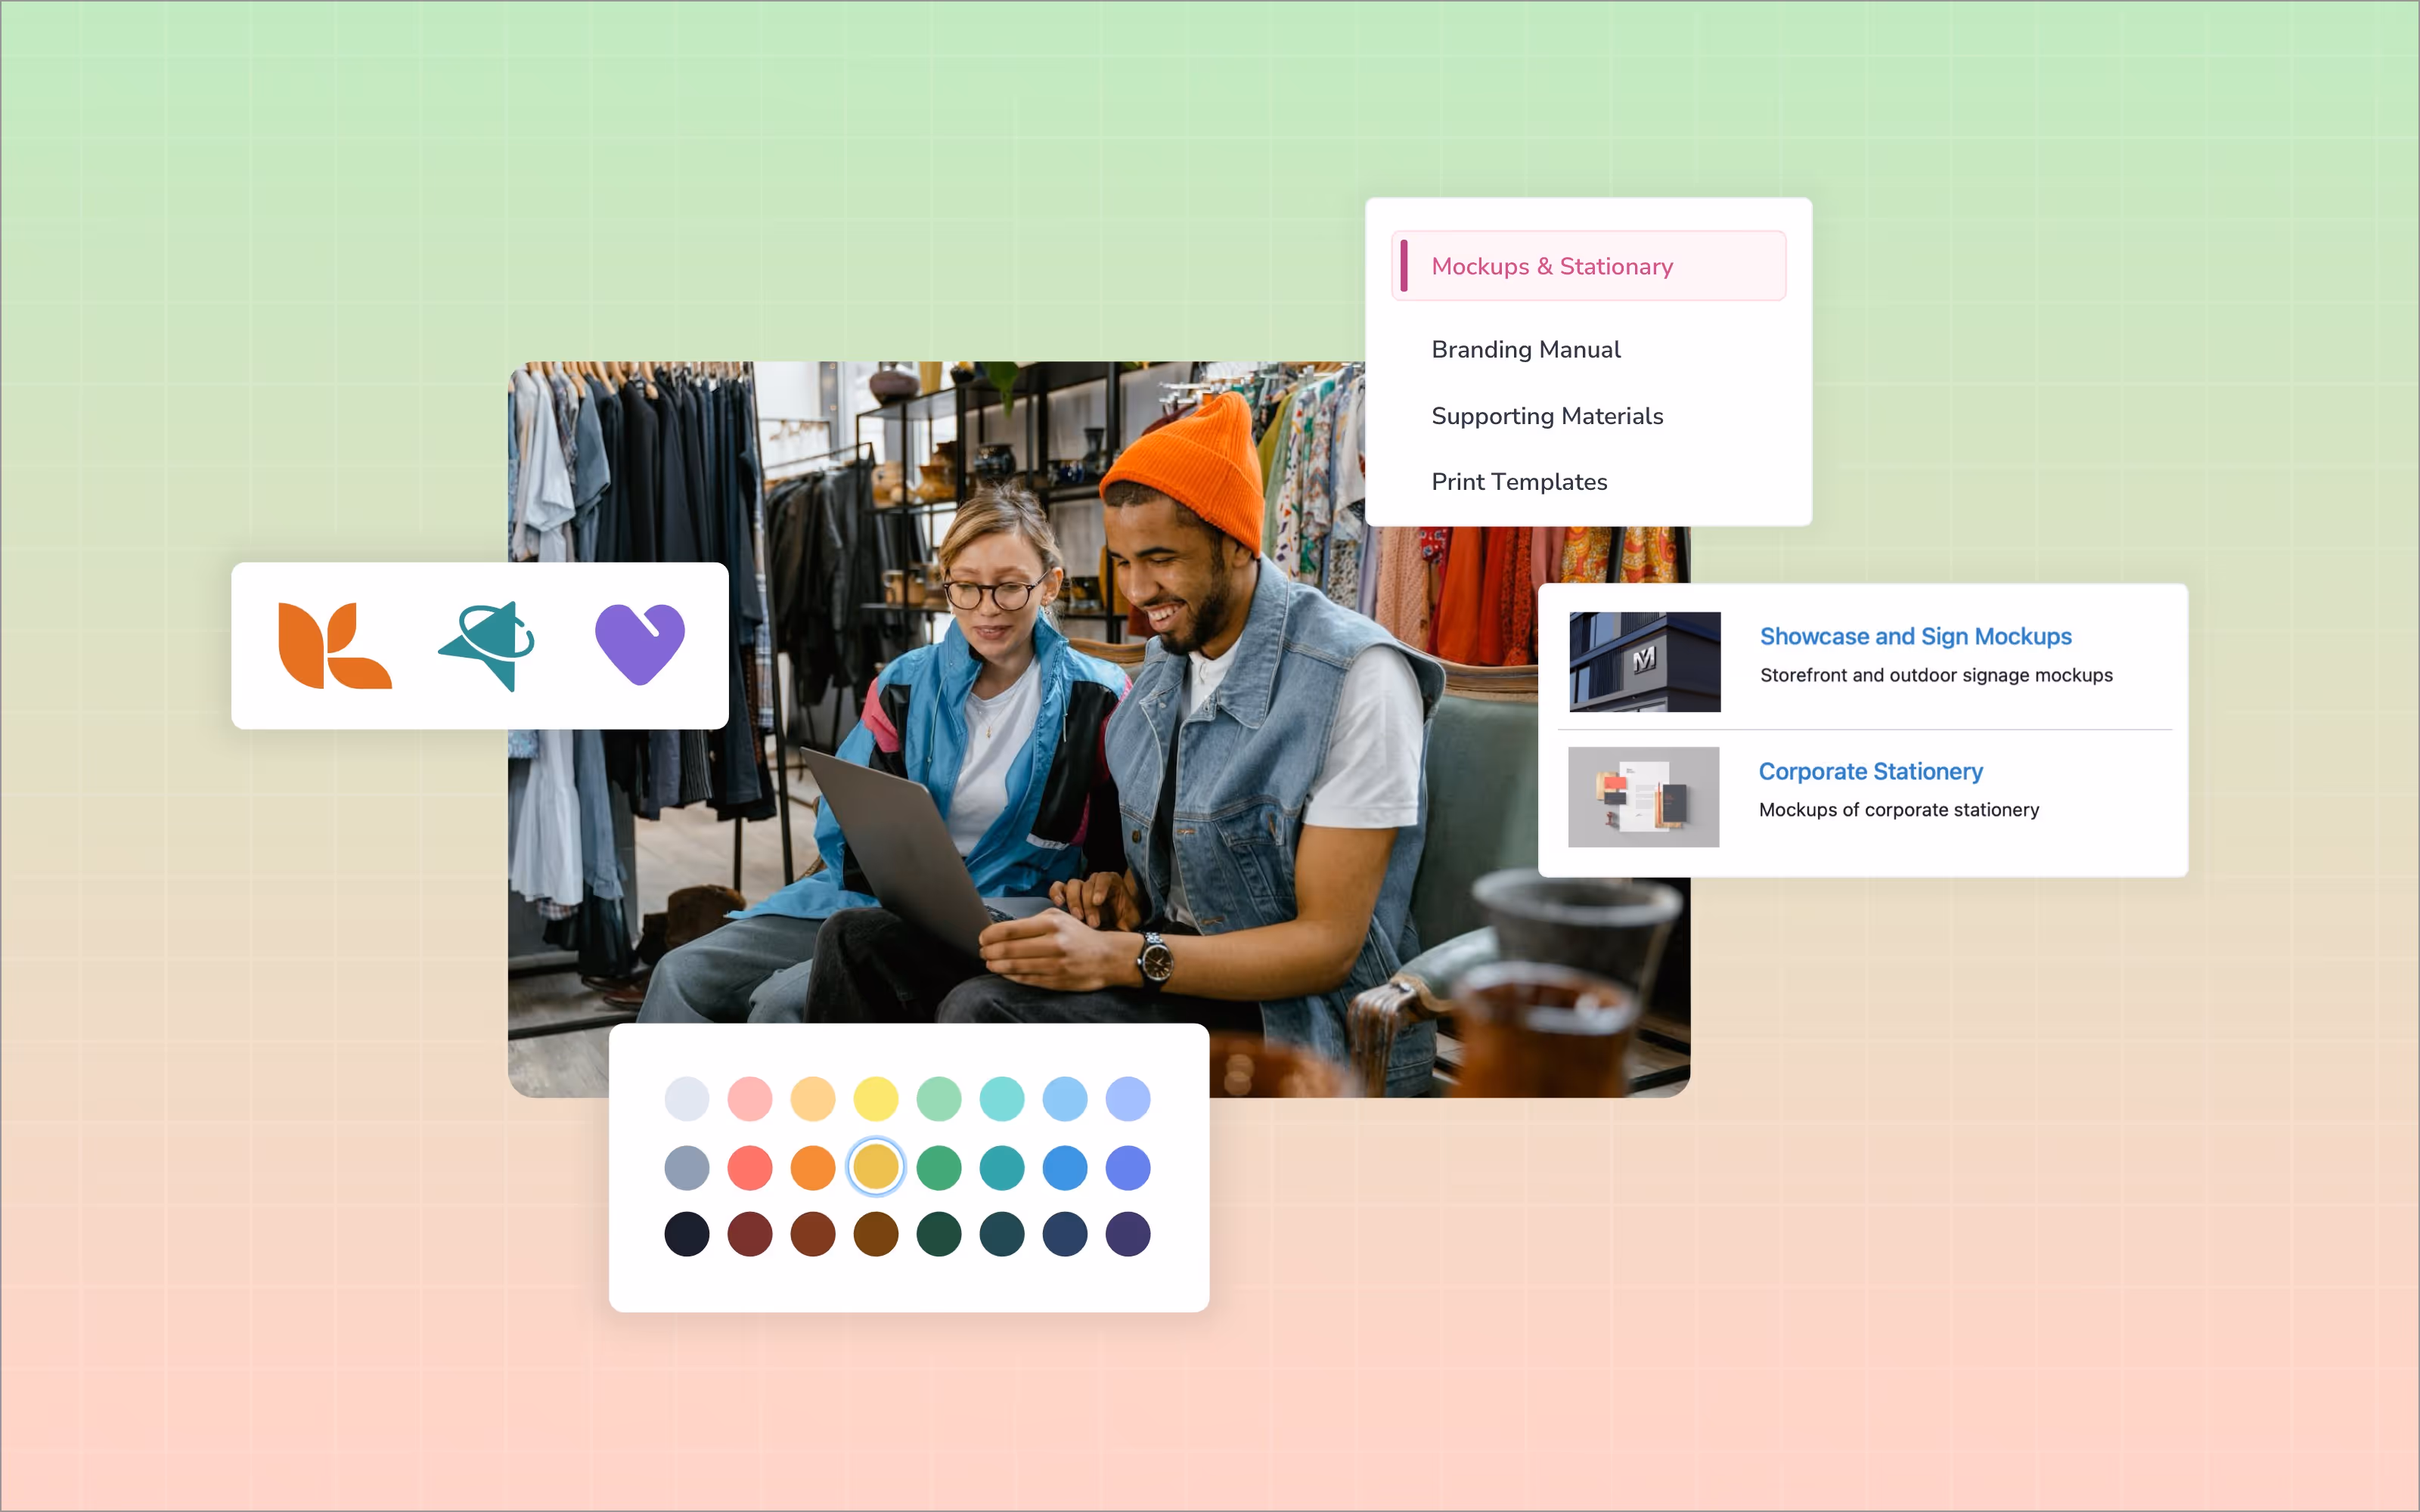Expand the Supporting Materials section
The height and width of the screenshot is (1512, 2420).
click(x=1547, y=416)
